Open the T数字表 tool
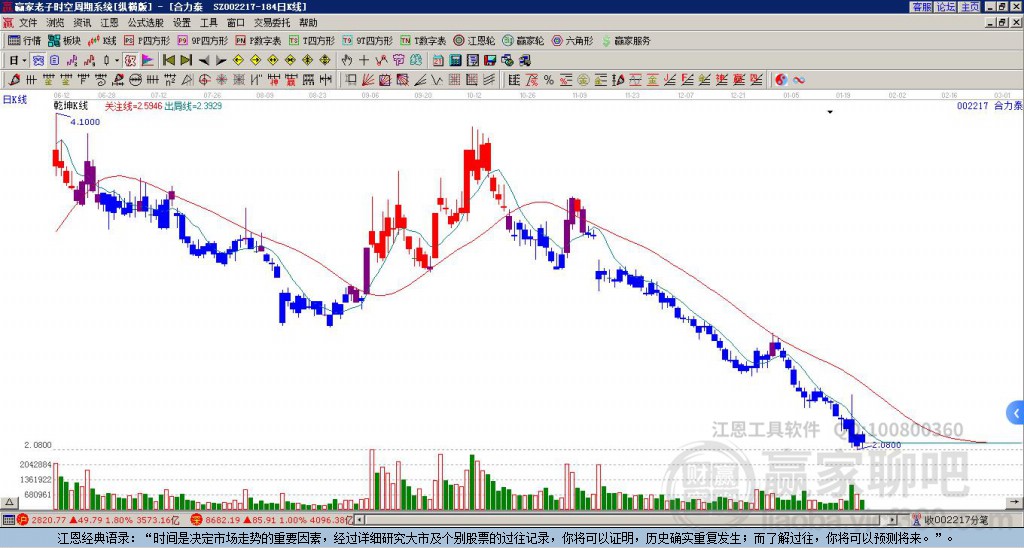The image size is (1024, 548). click(x=423, y=40)
